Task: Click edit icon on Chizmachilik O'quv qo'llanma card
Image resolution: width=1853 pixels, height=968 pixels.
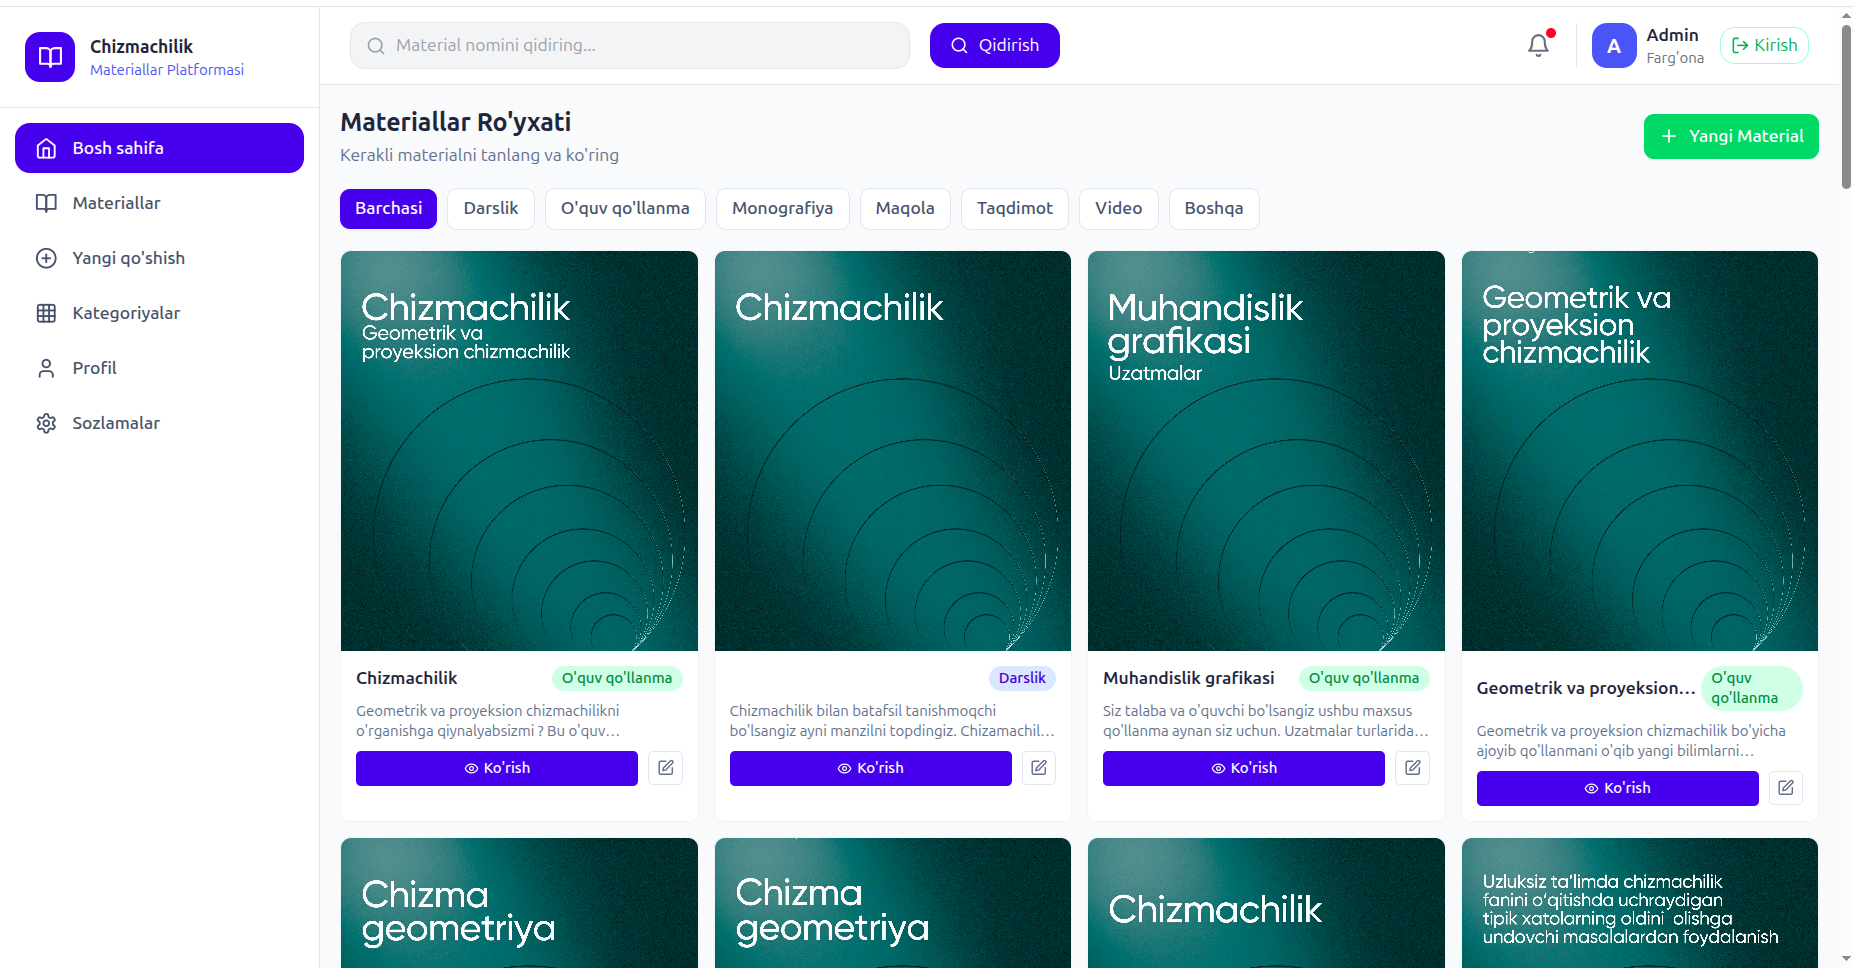Action: pos(665,768)
